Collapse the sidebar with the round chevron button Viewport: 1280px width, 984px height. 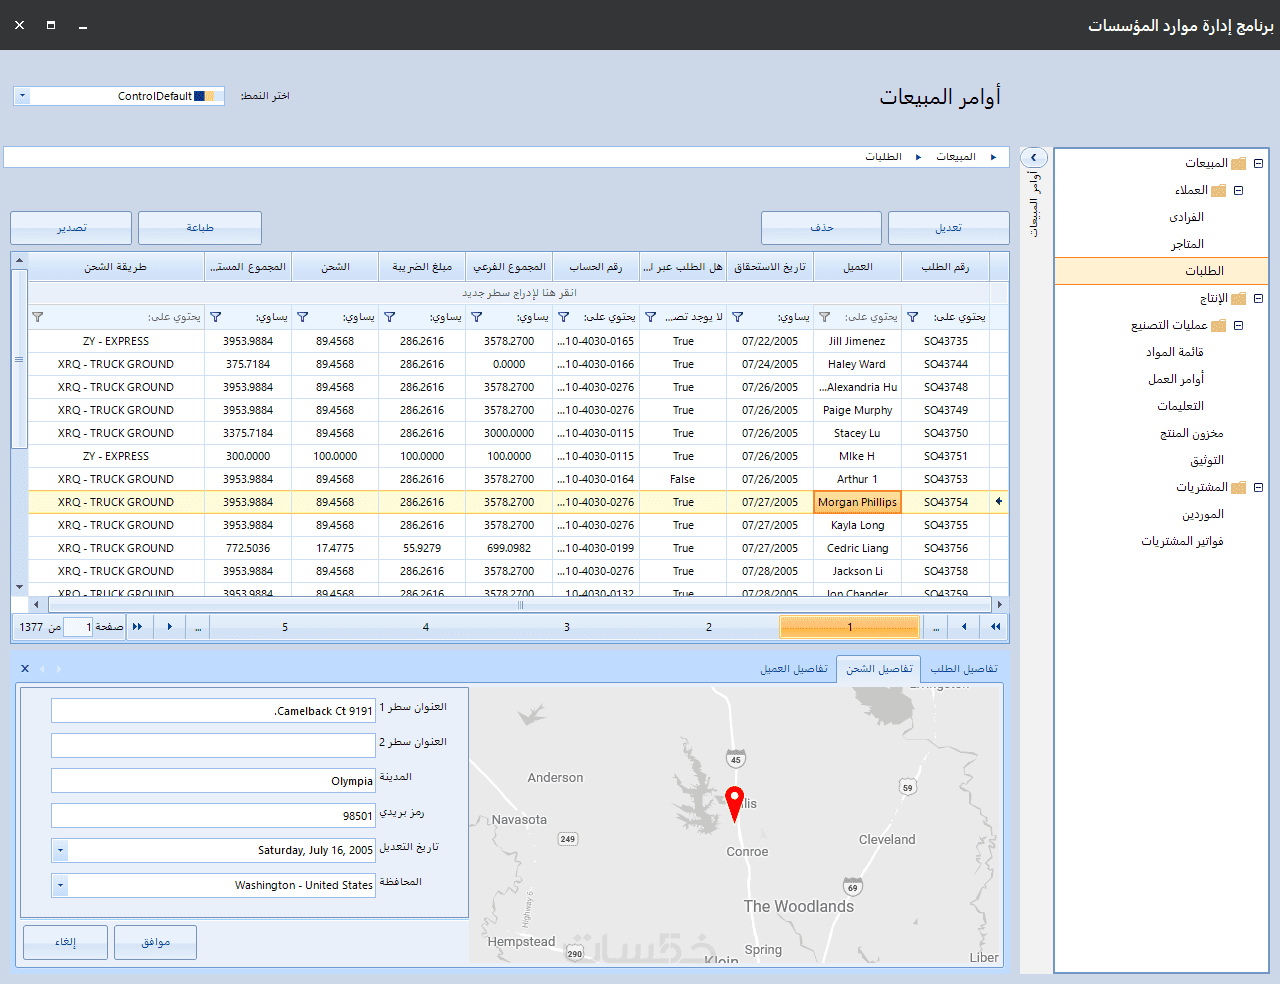[x=1034, y=158]
